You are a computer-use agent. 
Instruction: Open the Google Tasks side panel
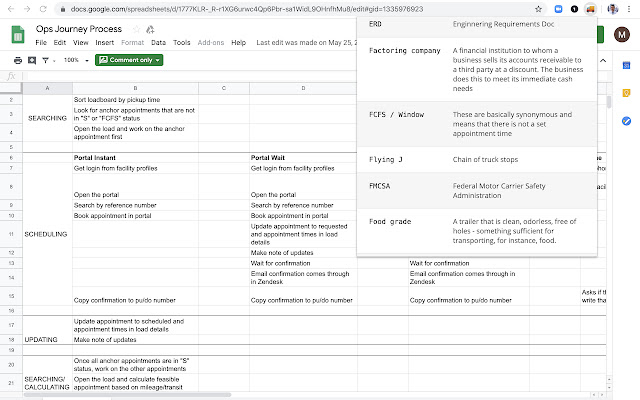626,121
